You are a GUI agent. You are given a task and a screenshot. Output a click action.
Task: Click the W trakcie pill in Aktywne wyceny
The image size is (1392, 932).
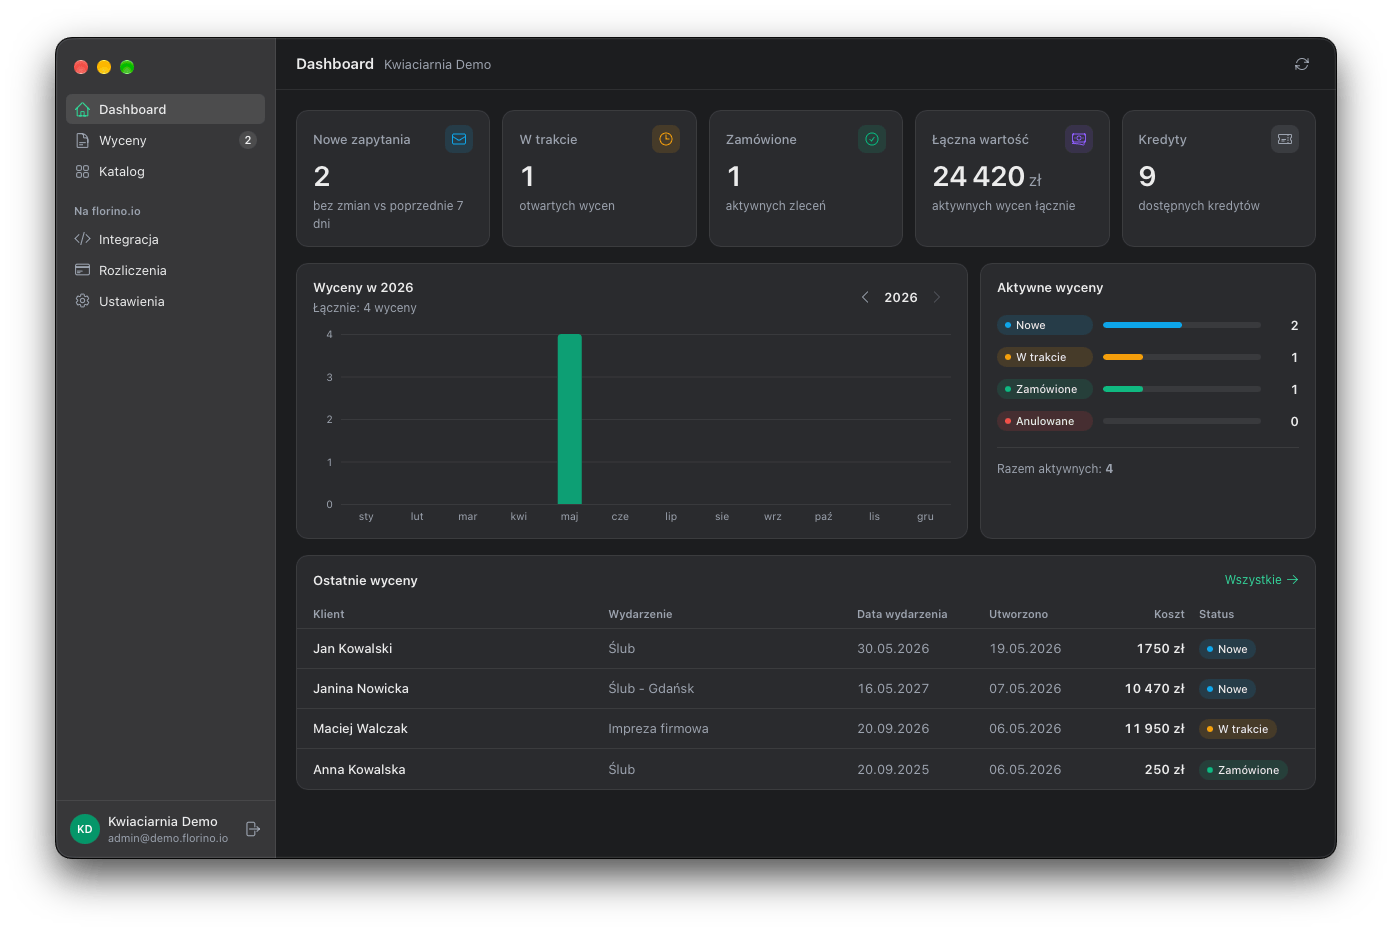coord(1045,357)
